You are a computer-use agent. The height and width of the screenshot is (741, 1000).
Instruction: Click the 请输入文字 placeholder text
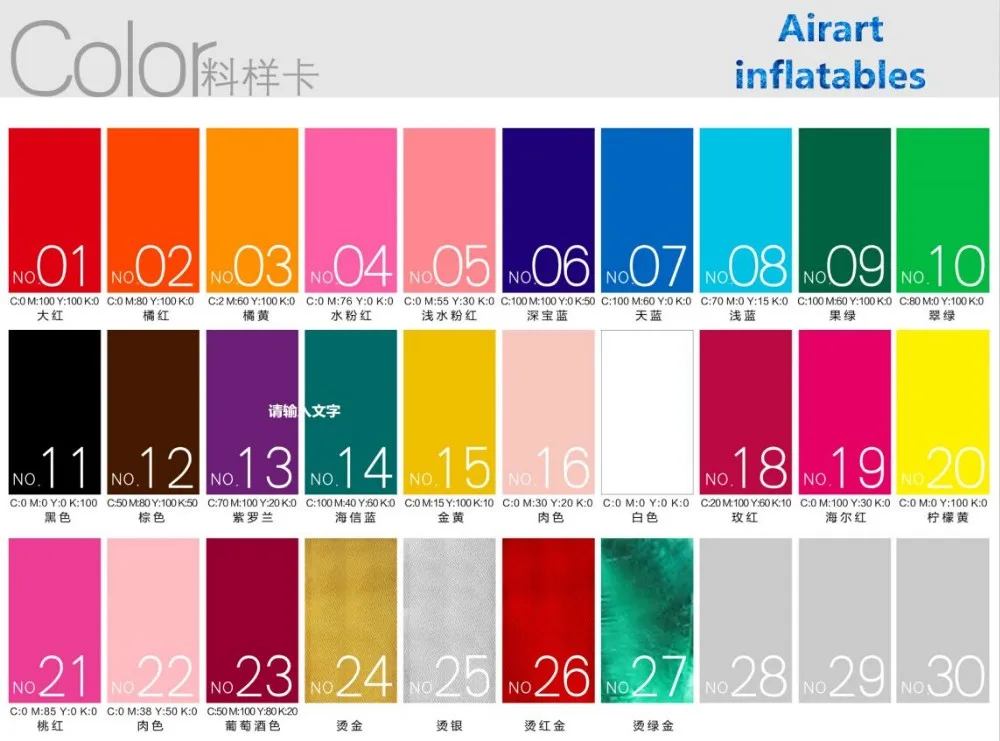click(x=304, y=410)
